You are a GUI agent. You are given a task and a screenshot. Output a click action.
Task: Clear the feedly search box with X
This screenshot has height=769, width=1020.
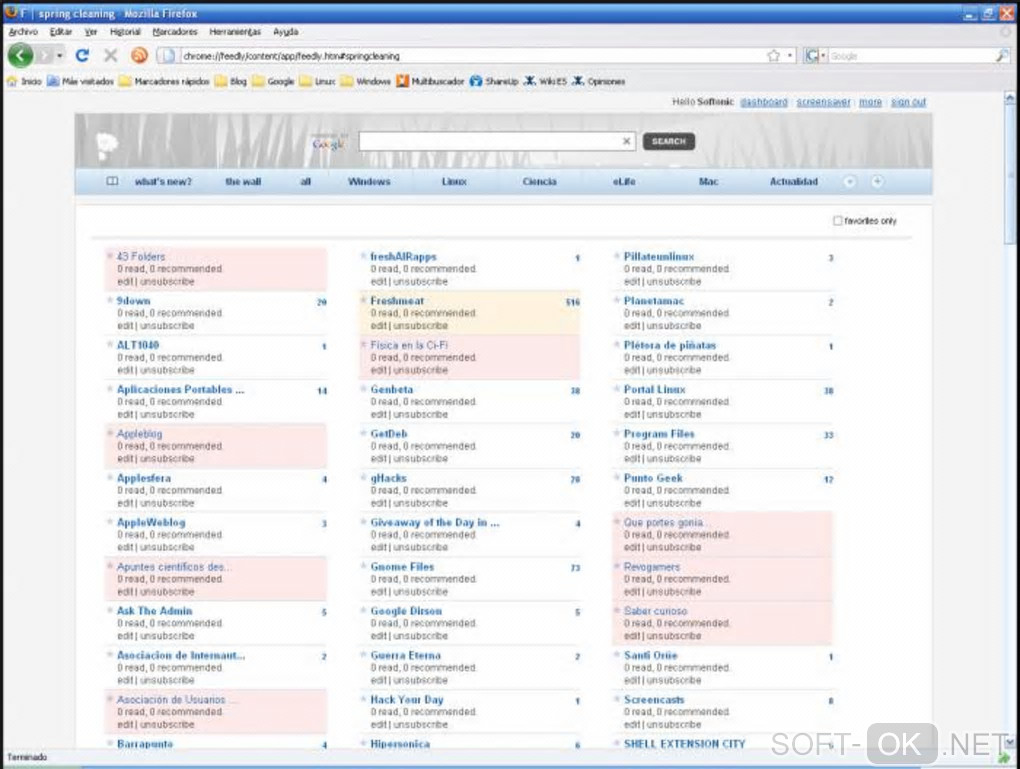pos(626,141)
